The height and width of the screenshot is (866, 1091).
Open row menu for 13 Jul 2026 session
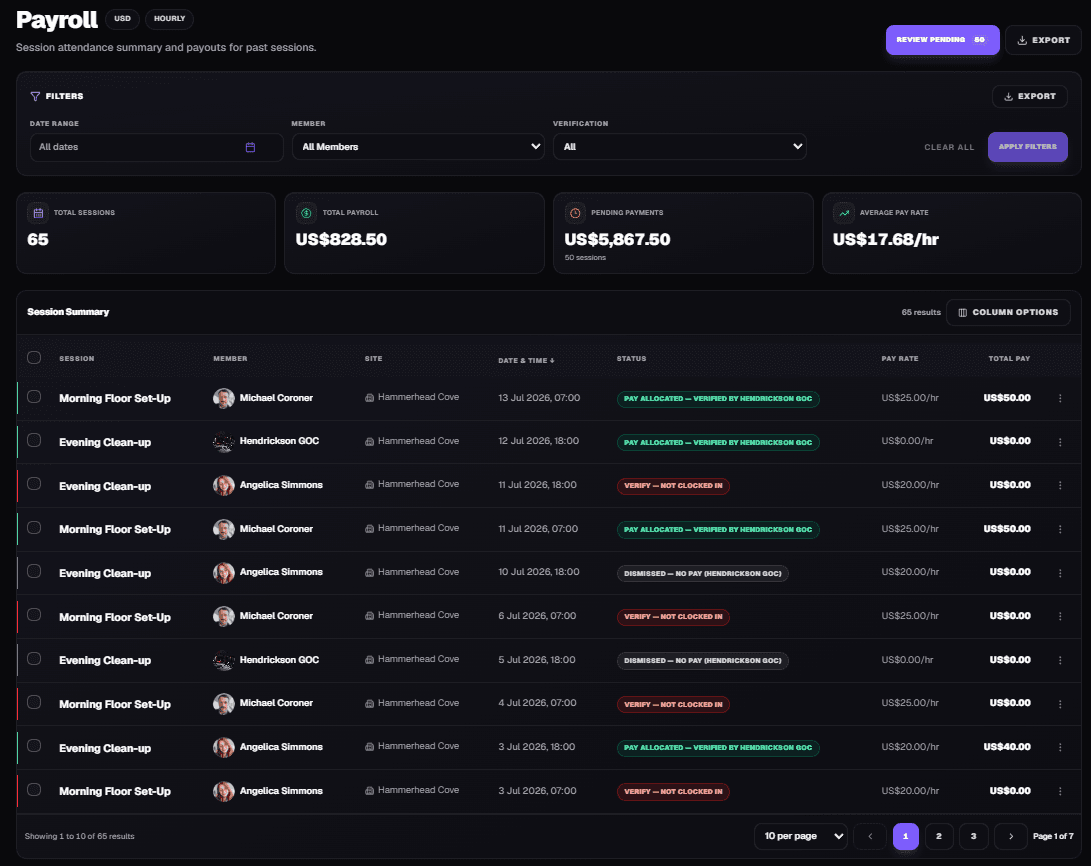coord(1060,399)
